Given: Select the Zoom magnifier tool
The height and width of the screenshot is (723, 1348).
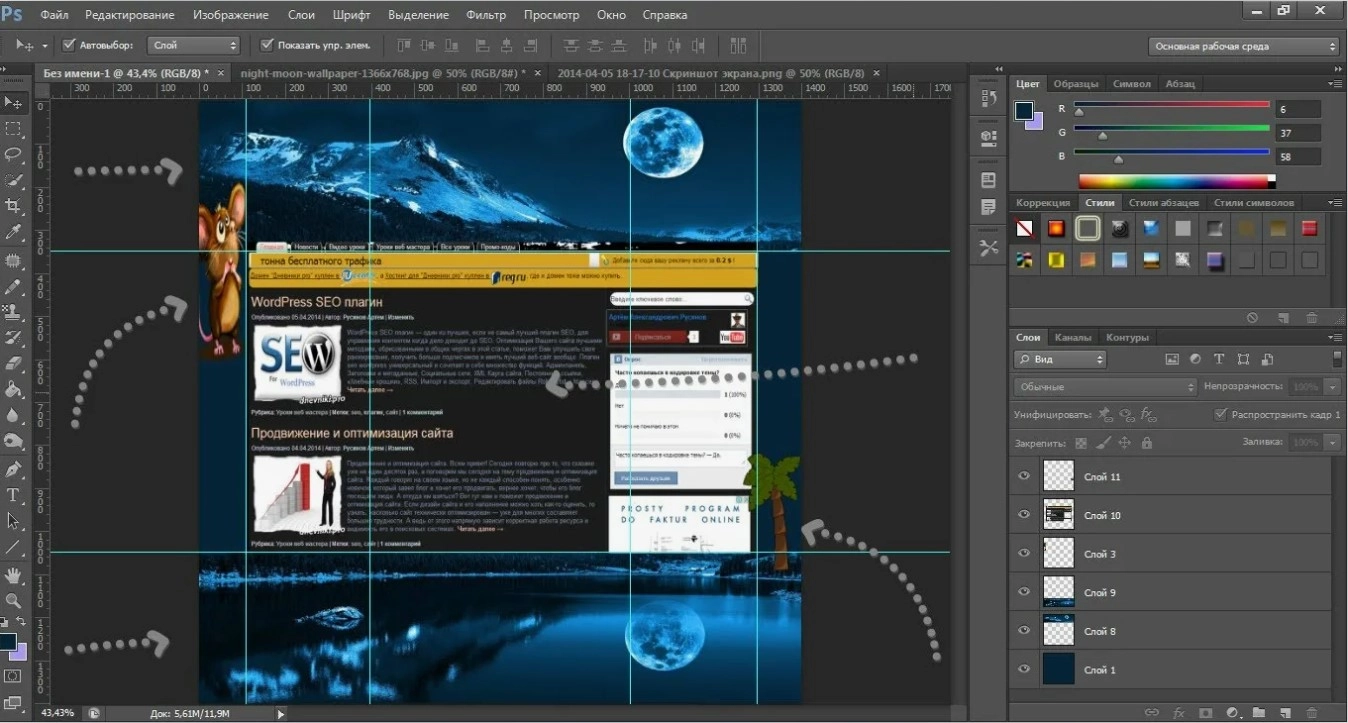Looking at the screenshot, I should 14,600.
